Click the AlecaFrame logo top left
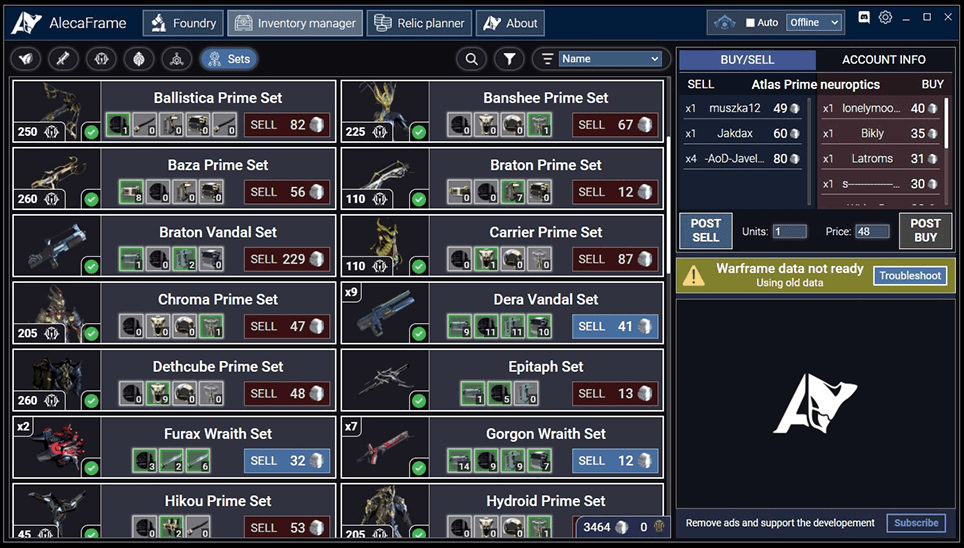964x548 pixels. point(26,23)
